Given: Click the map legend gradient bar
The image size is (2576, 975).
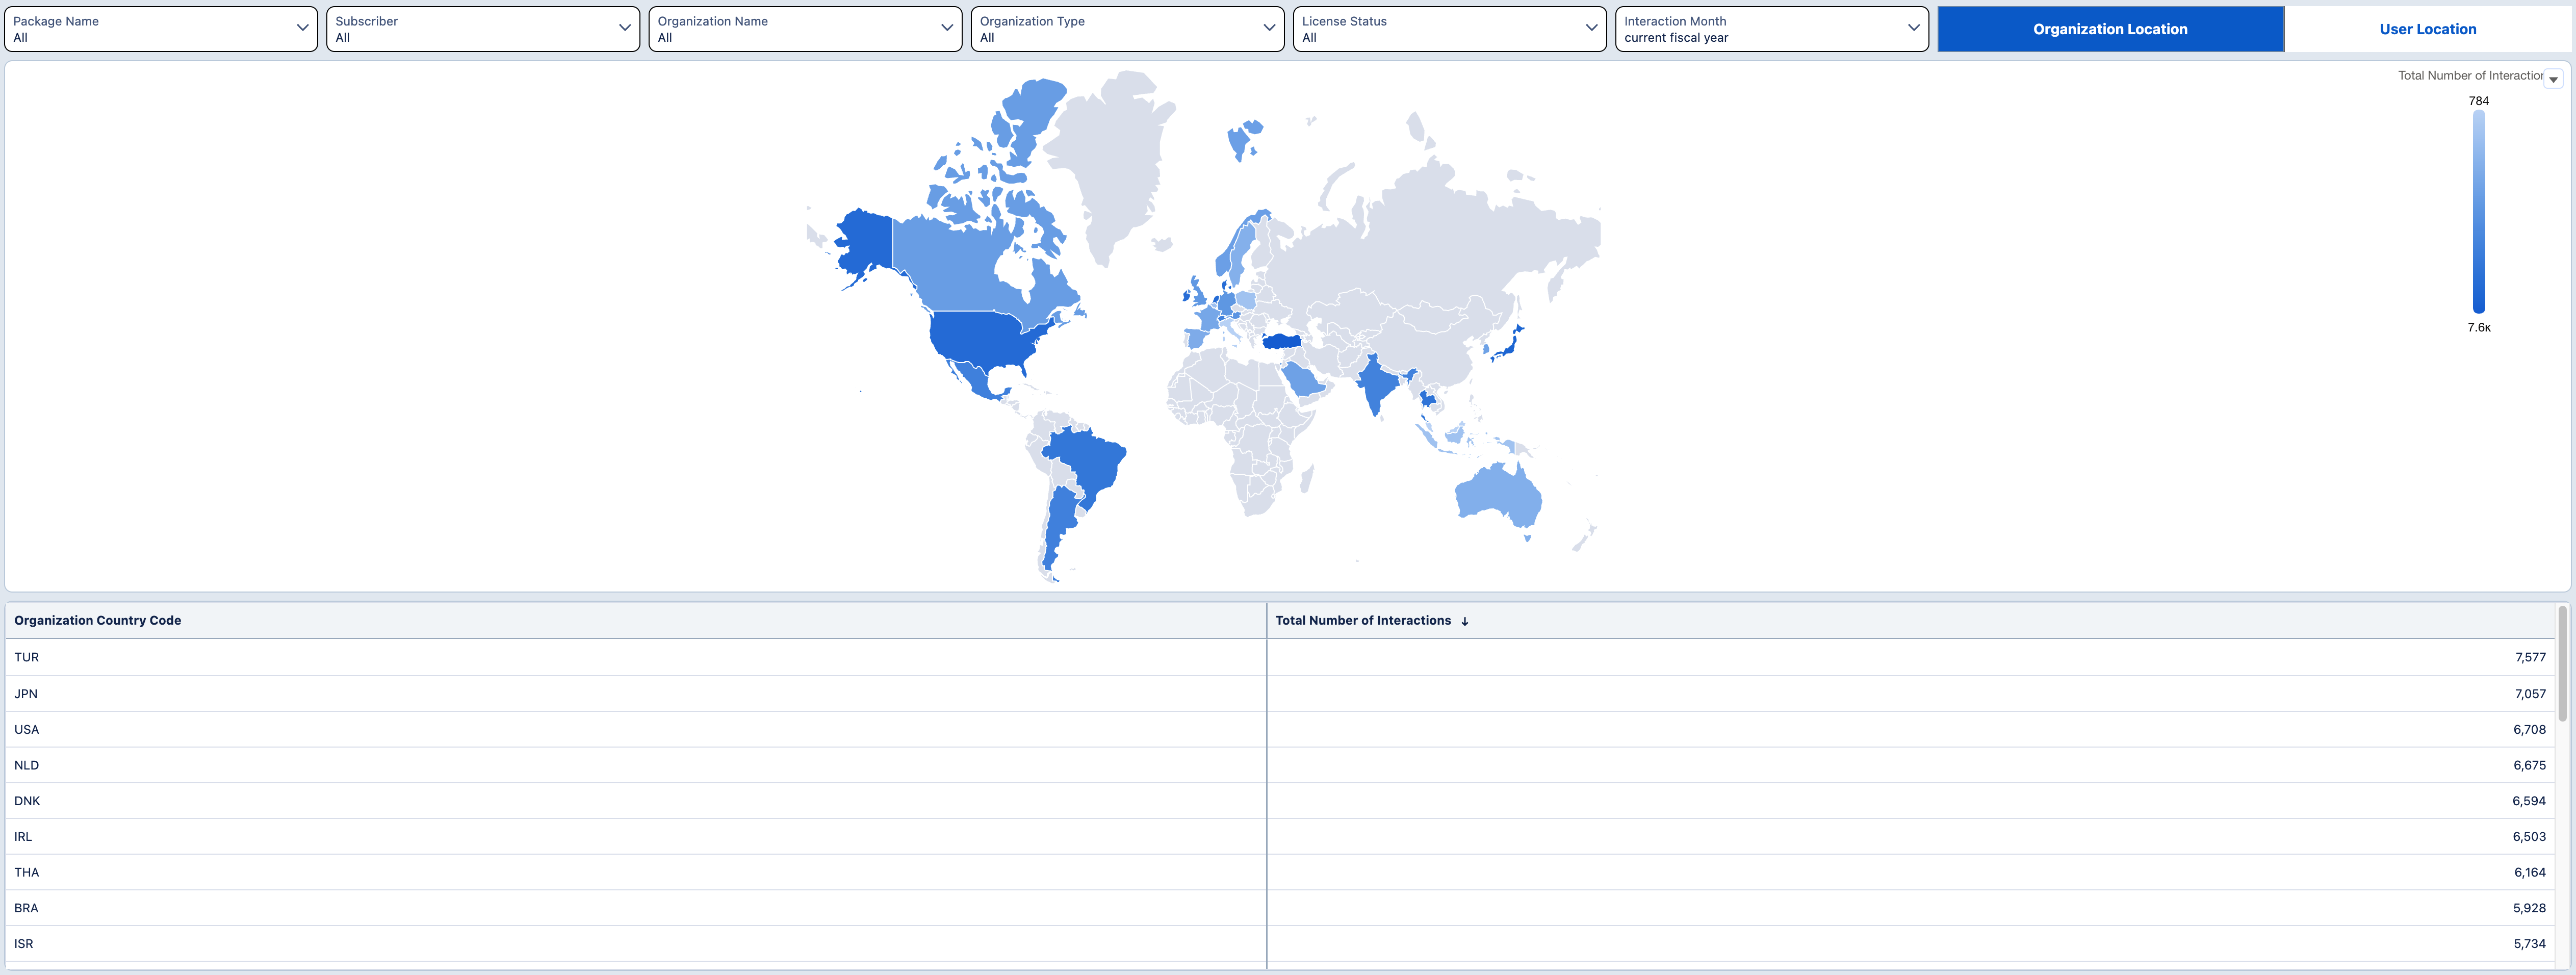Looking at the screenshot, I should click(2478, 212).
